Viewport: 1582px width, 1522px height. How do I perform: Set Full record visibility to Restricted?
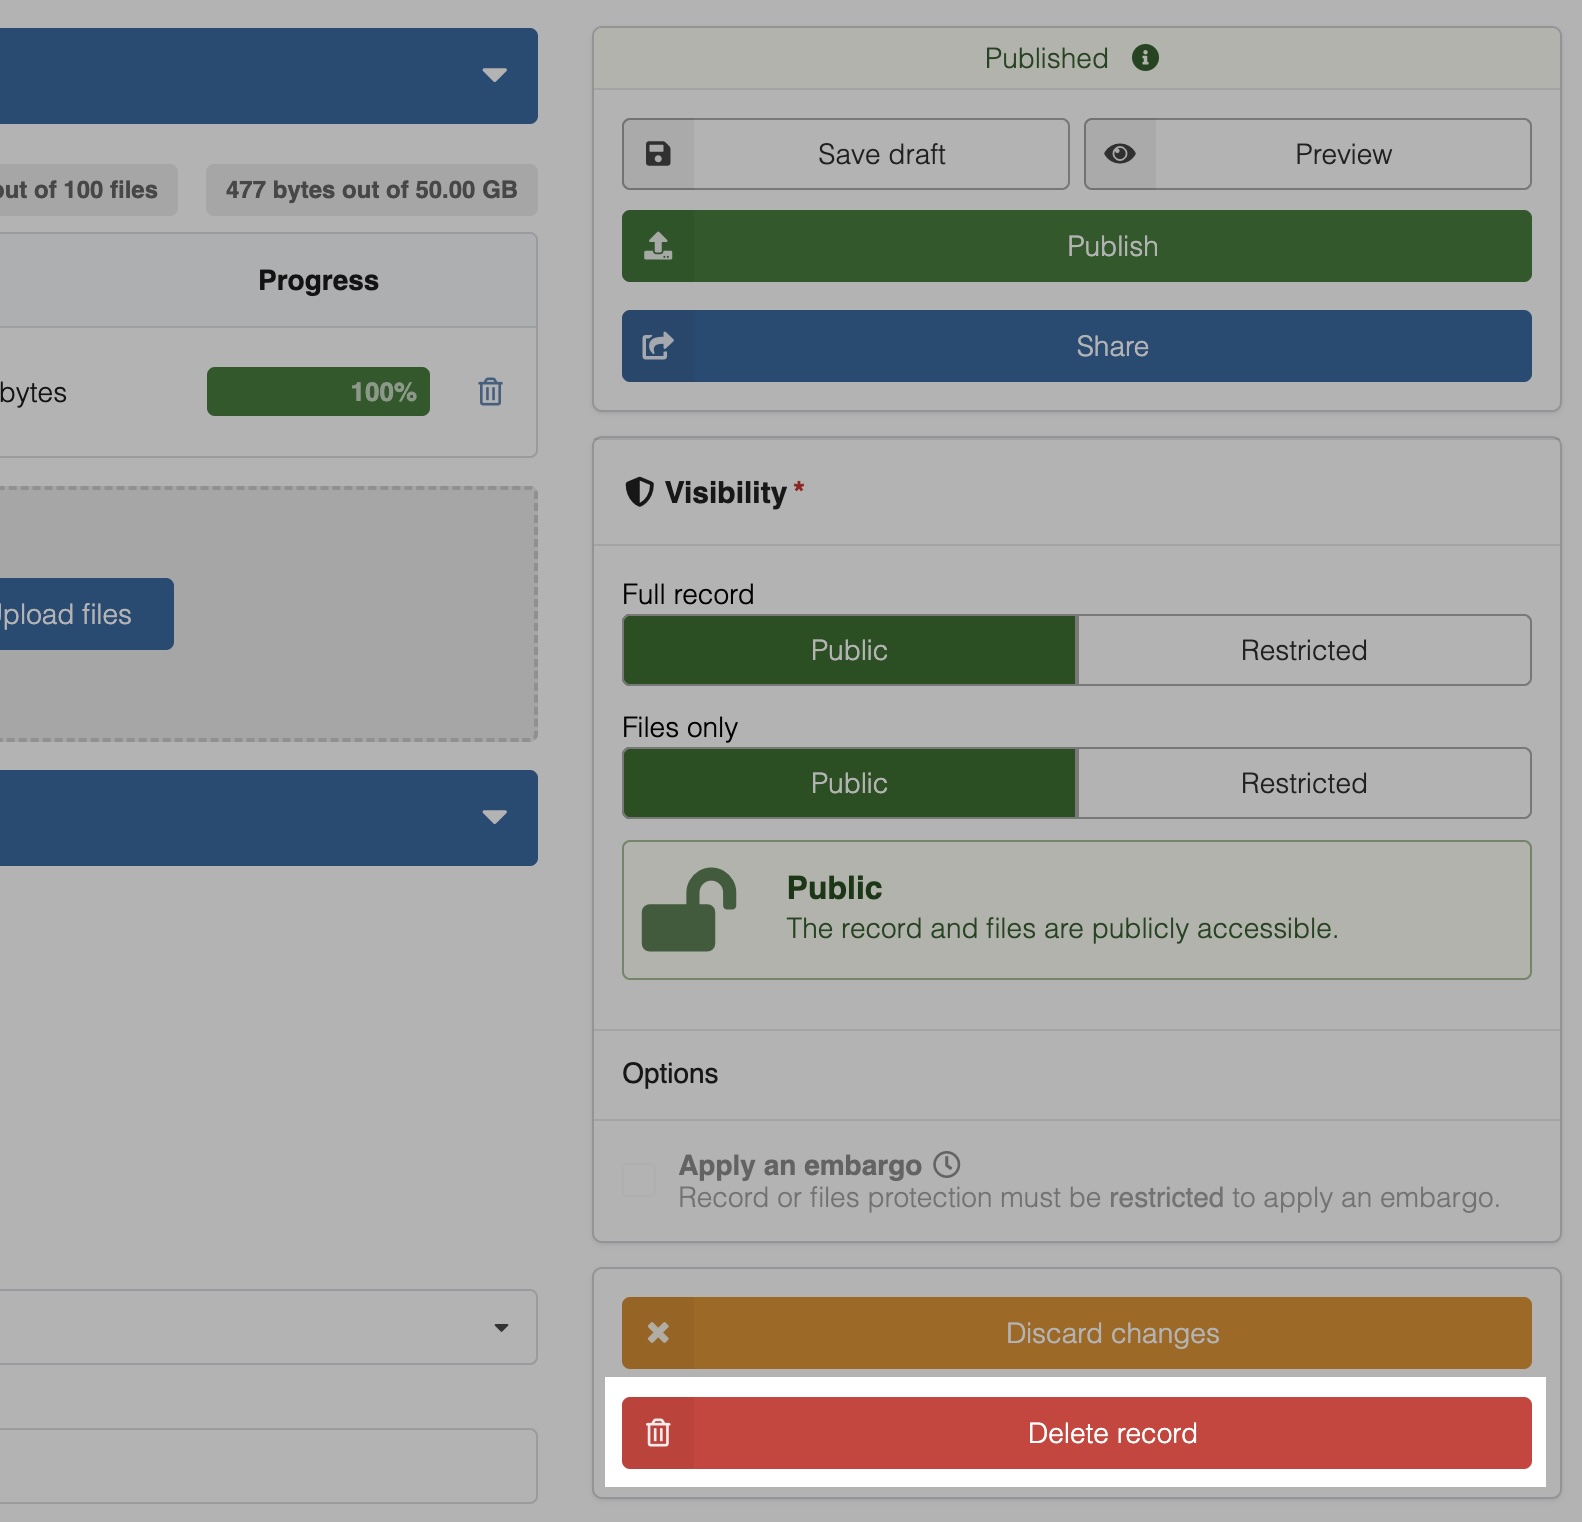(1303, 650)
